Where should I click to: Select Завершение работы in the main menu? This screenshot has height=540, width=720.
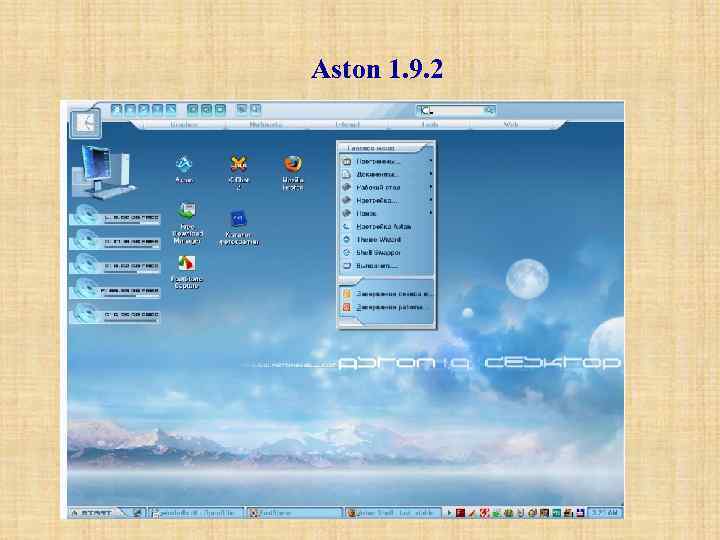(x=387, y=307)
